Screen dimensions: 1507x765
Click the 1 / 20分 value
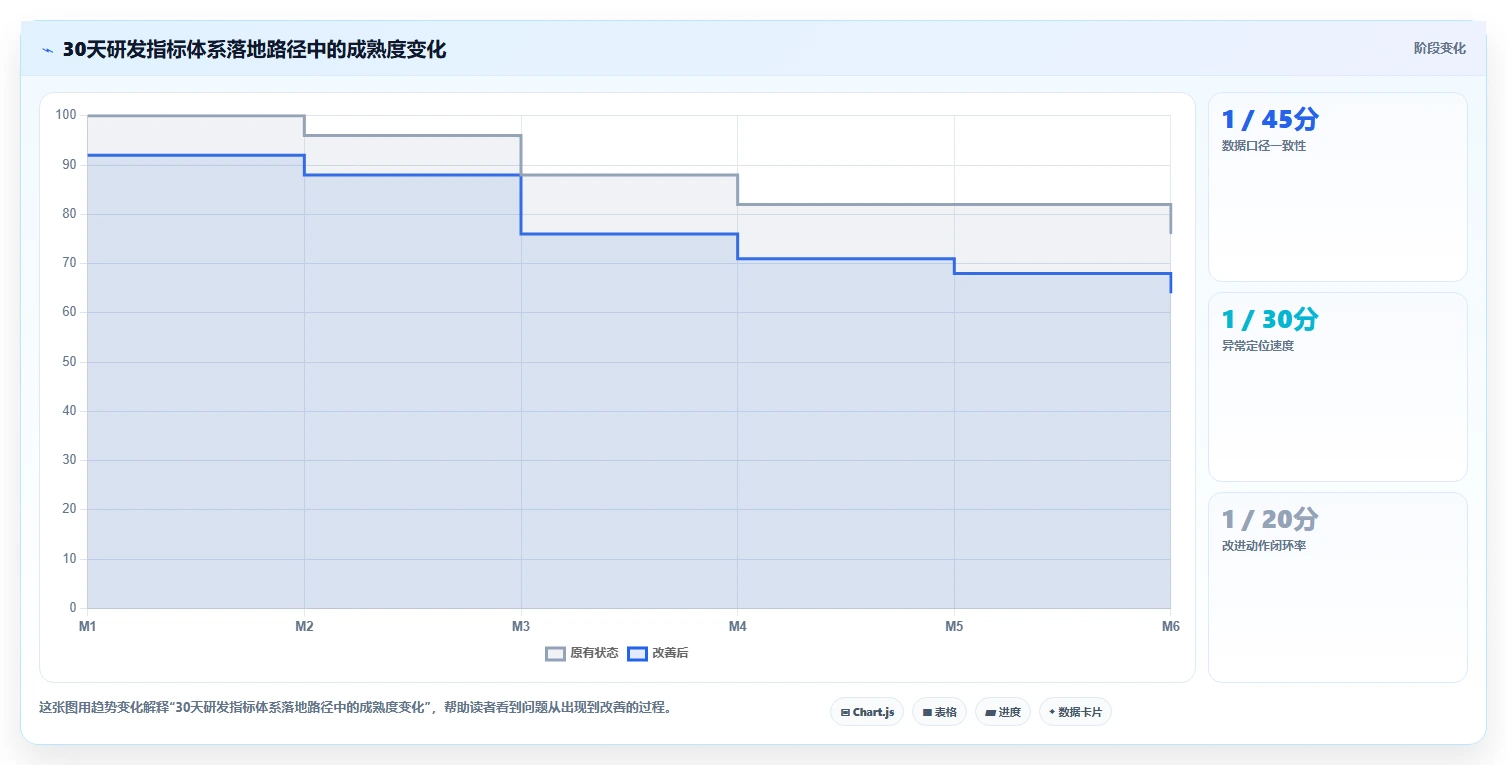pyautogui.click(x=1270, y=520)
